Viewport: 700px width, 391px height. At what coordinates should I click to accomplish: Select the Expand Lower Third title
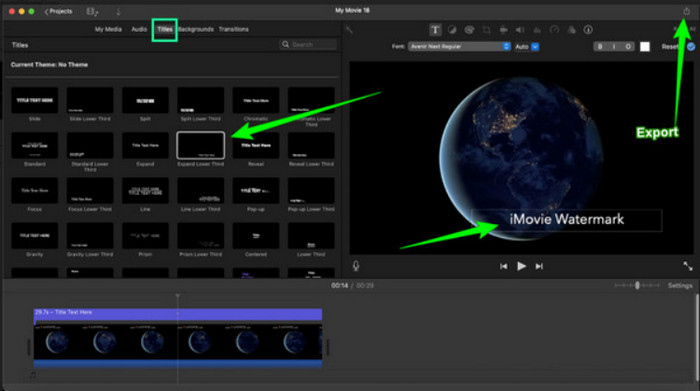(200, 146)
